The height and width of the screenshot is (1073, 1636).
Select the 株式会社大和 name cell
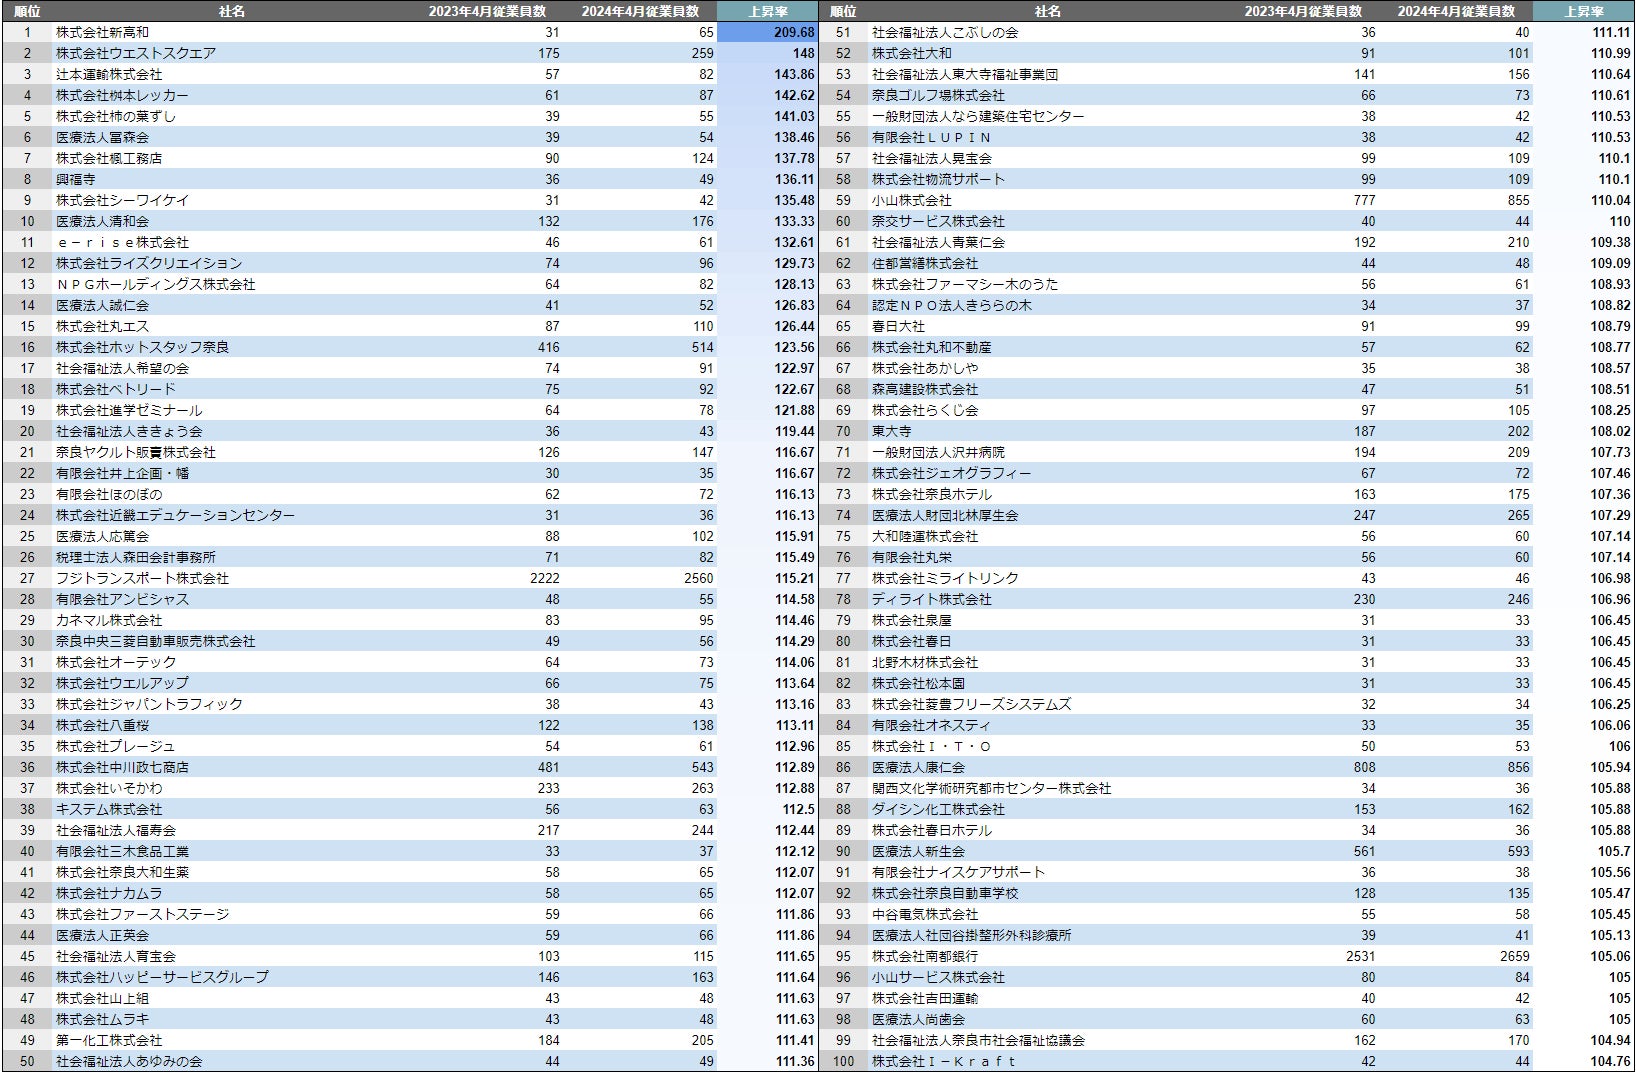[x=912, y=53]
